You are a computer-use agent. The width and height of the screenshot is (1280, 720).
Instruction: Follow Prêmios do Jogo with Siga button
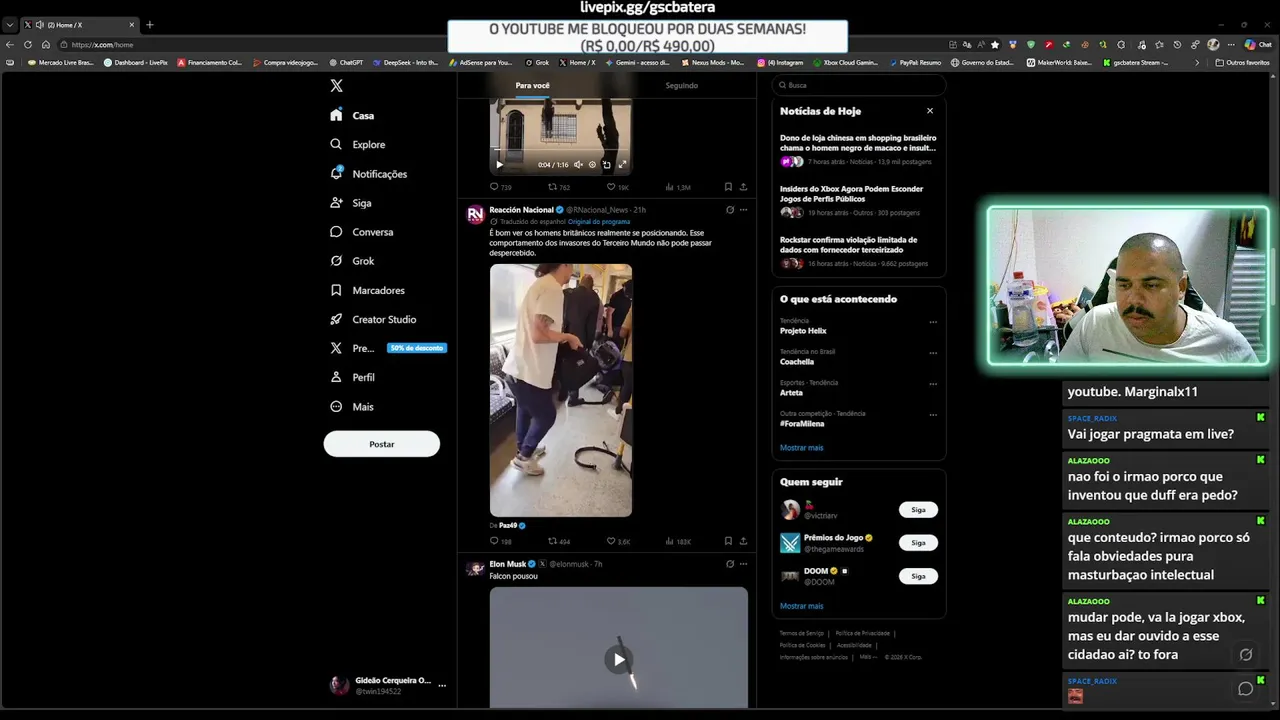click(918, 543)
